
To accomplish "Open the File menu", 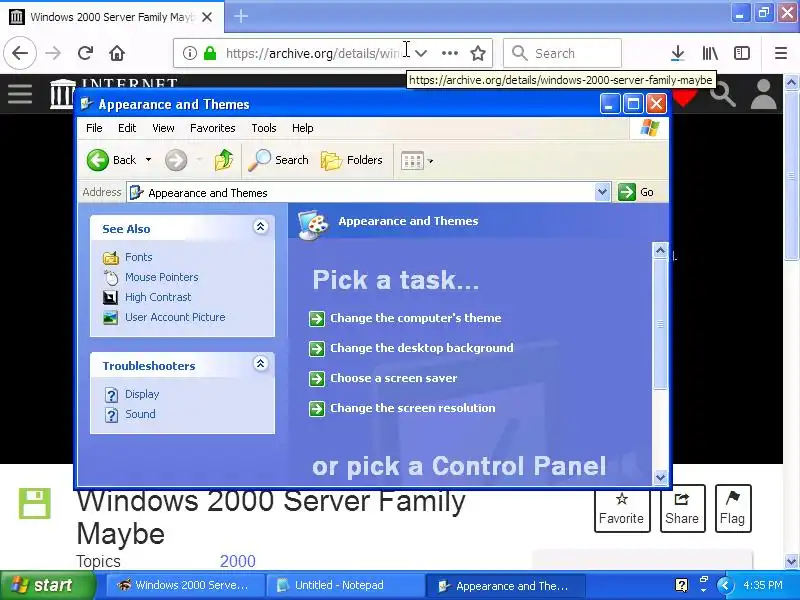I will tap(94, 128).
